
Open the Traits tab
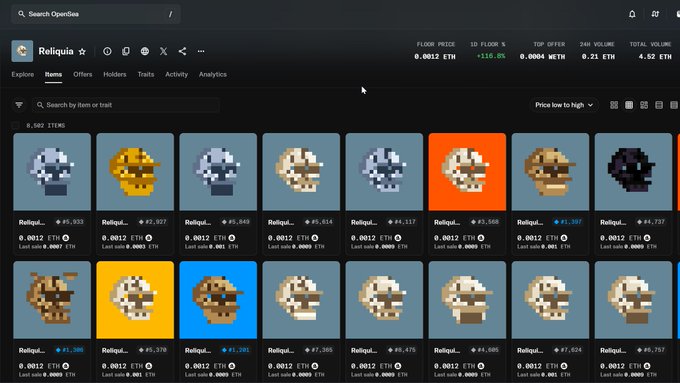146,74
